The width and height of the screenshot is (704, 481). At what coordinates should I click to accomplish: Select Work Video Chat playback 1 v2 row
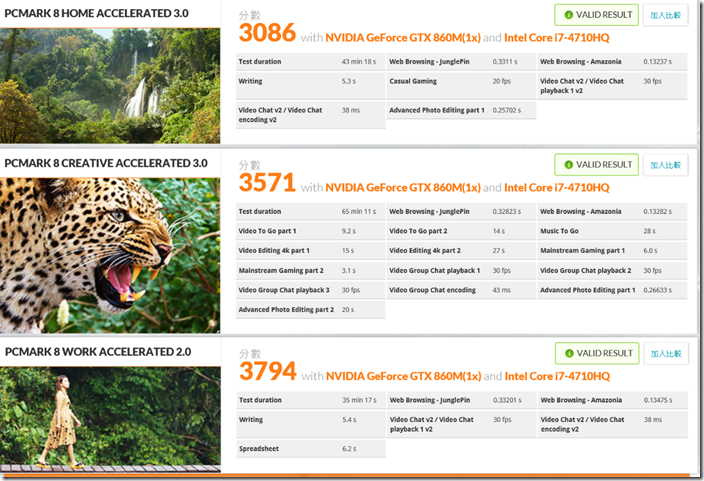click(x=462, y=424)
